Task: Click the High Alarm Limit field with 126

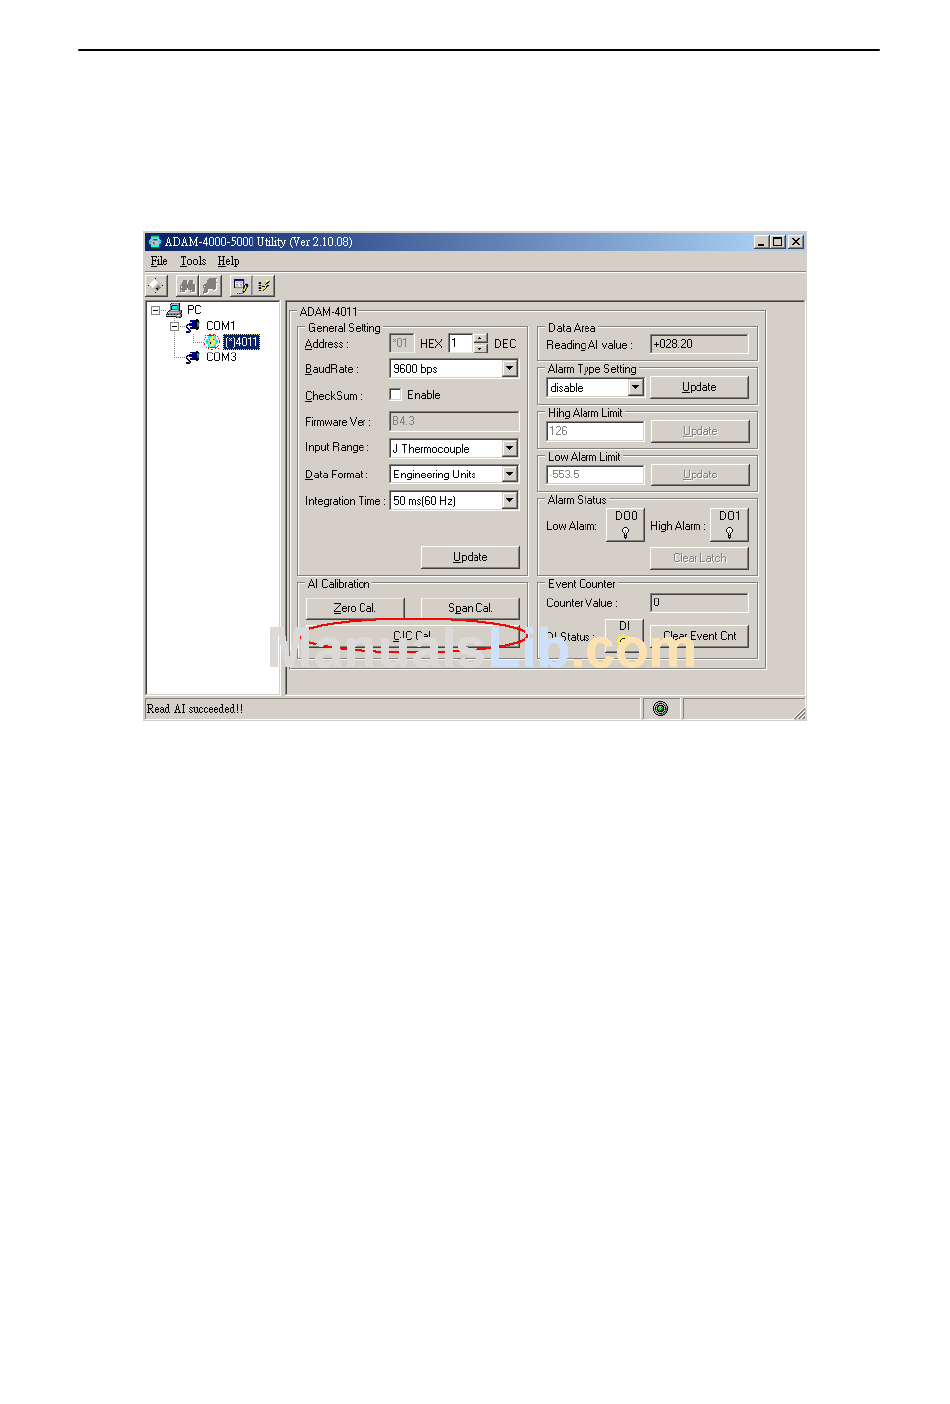Action: 595,431
